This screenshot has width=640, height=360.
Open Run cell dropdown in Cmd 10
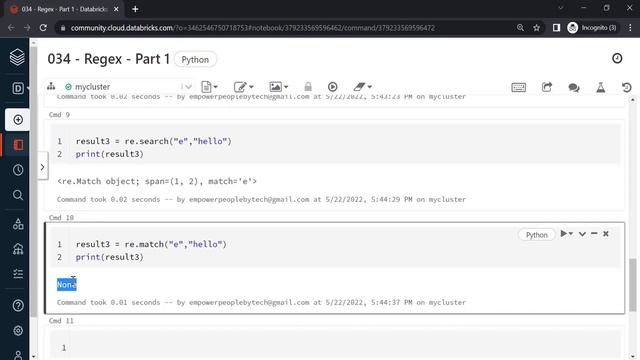tap(567, 234)
